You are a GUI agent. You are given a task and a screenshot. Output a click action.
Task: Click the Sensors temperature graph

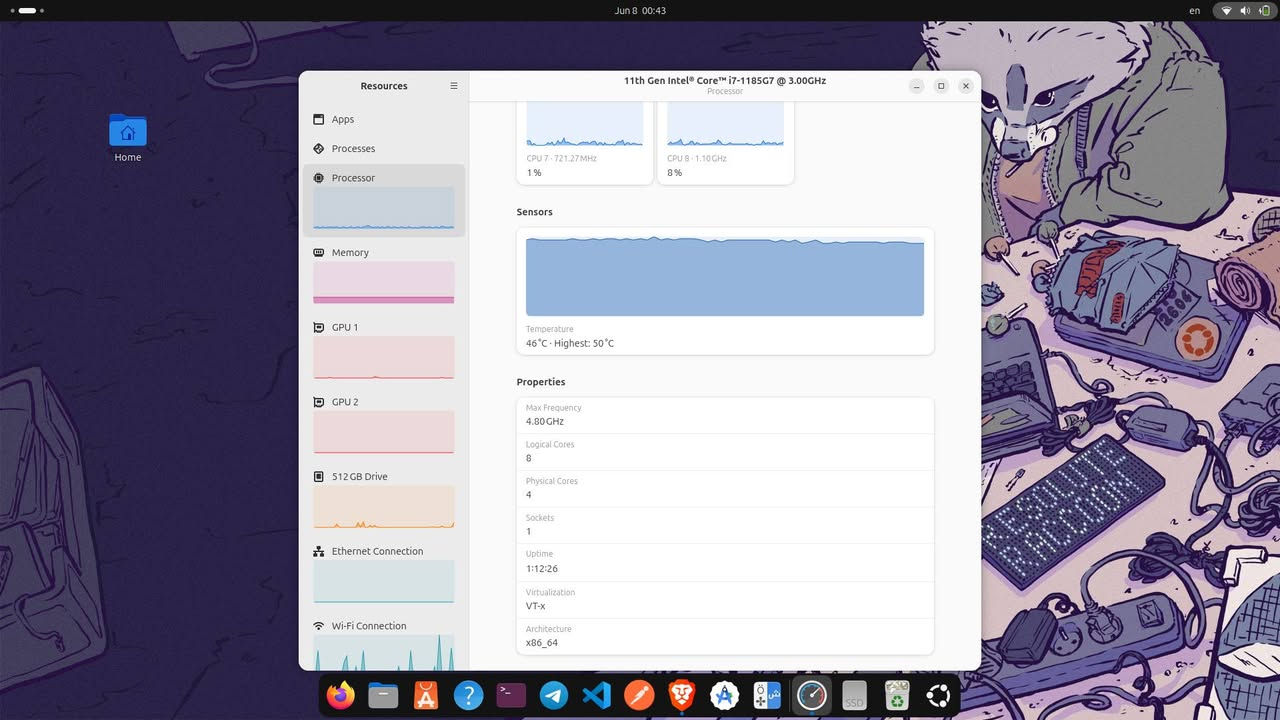coord(725,276)
